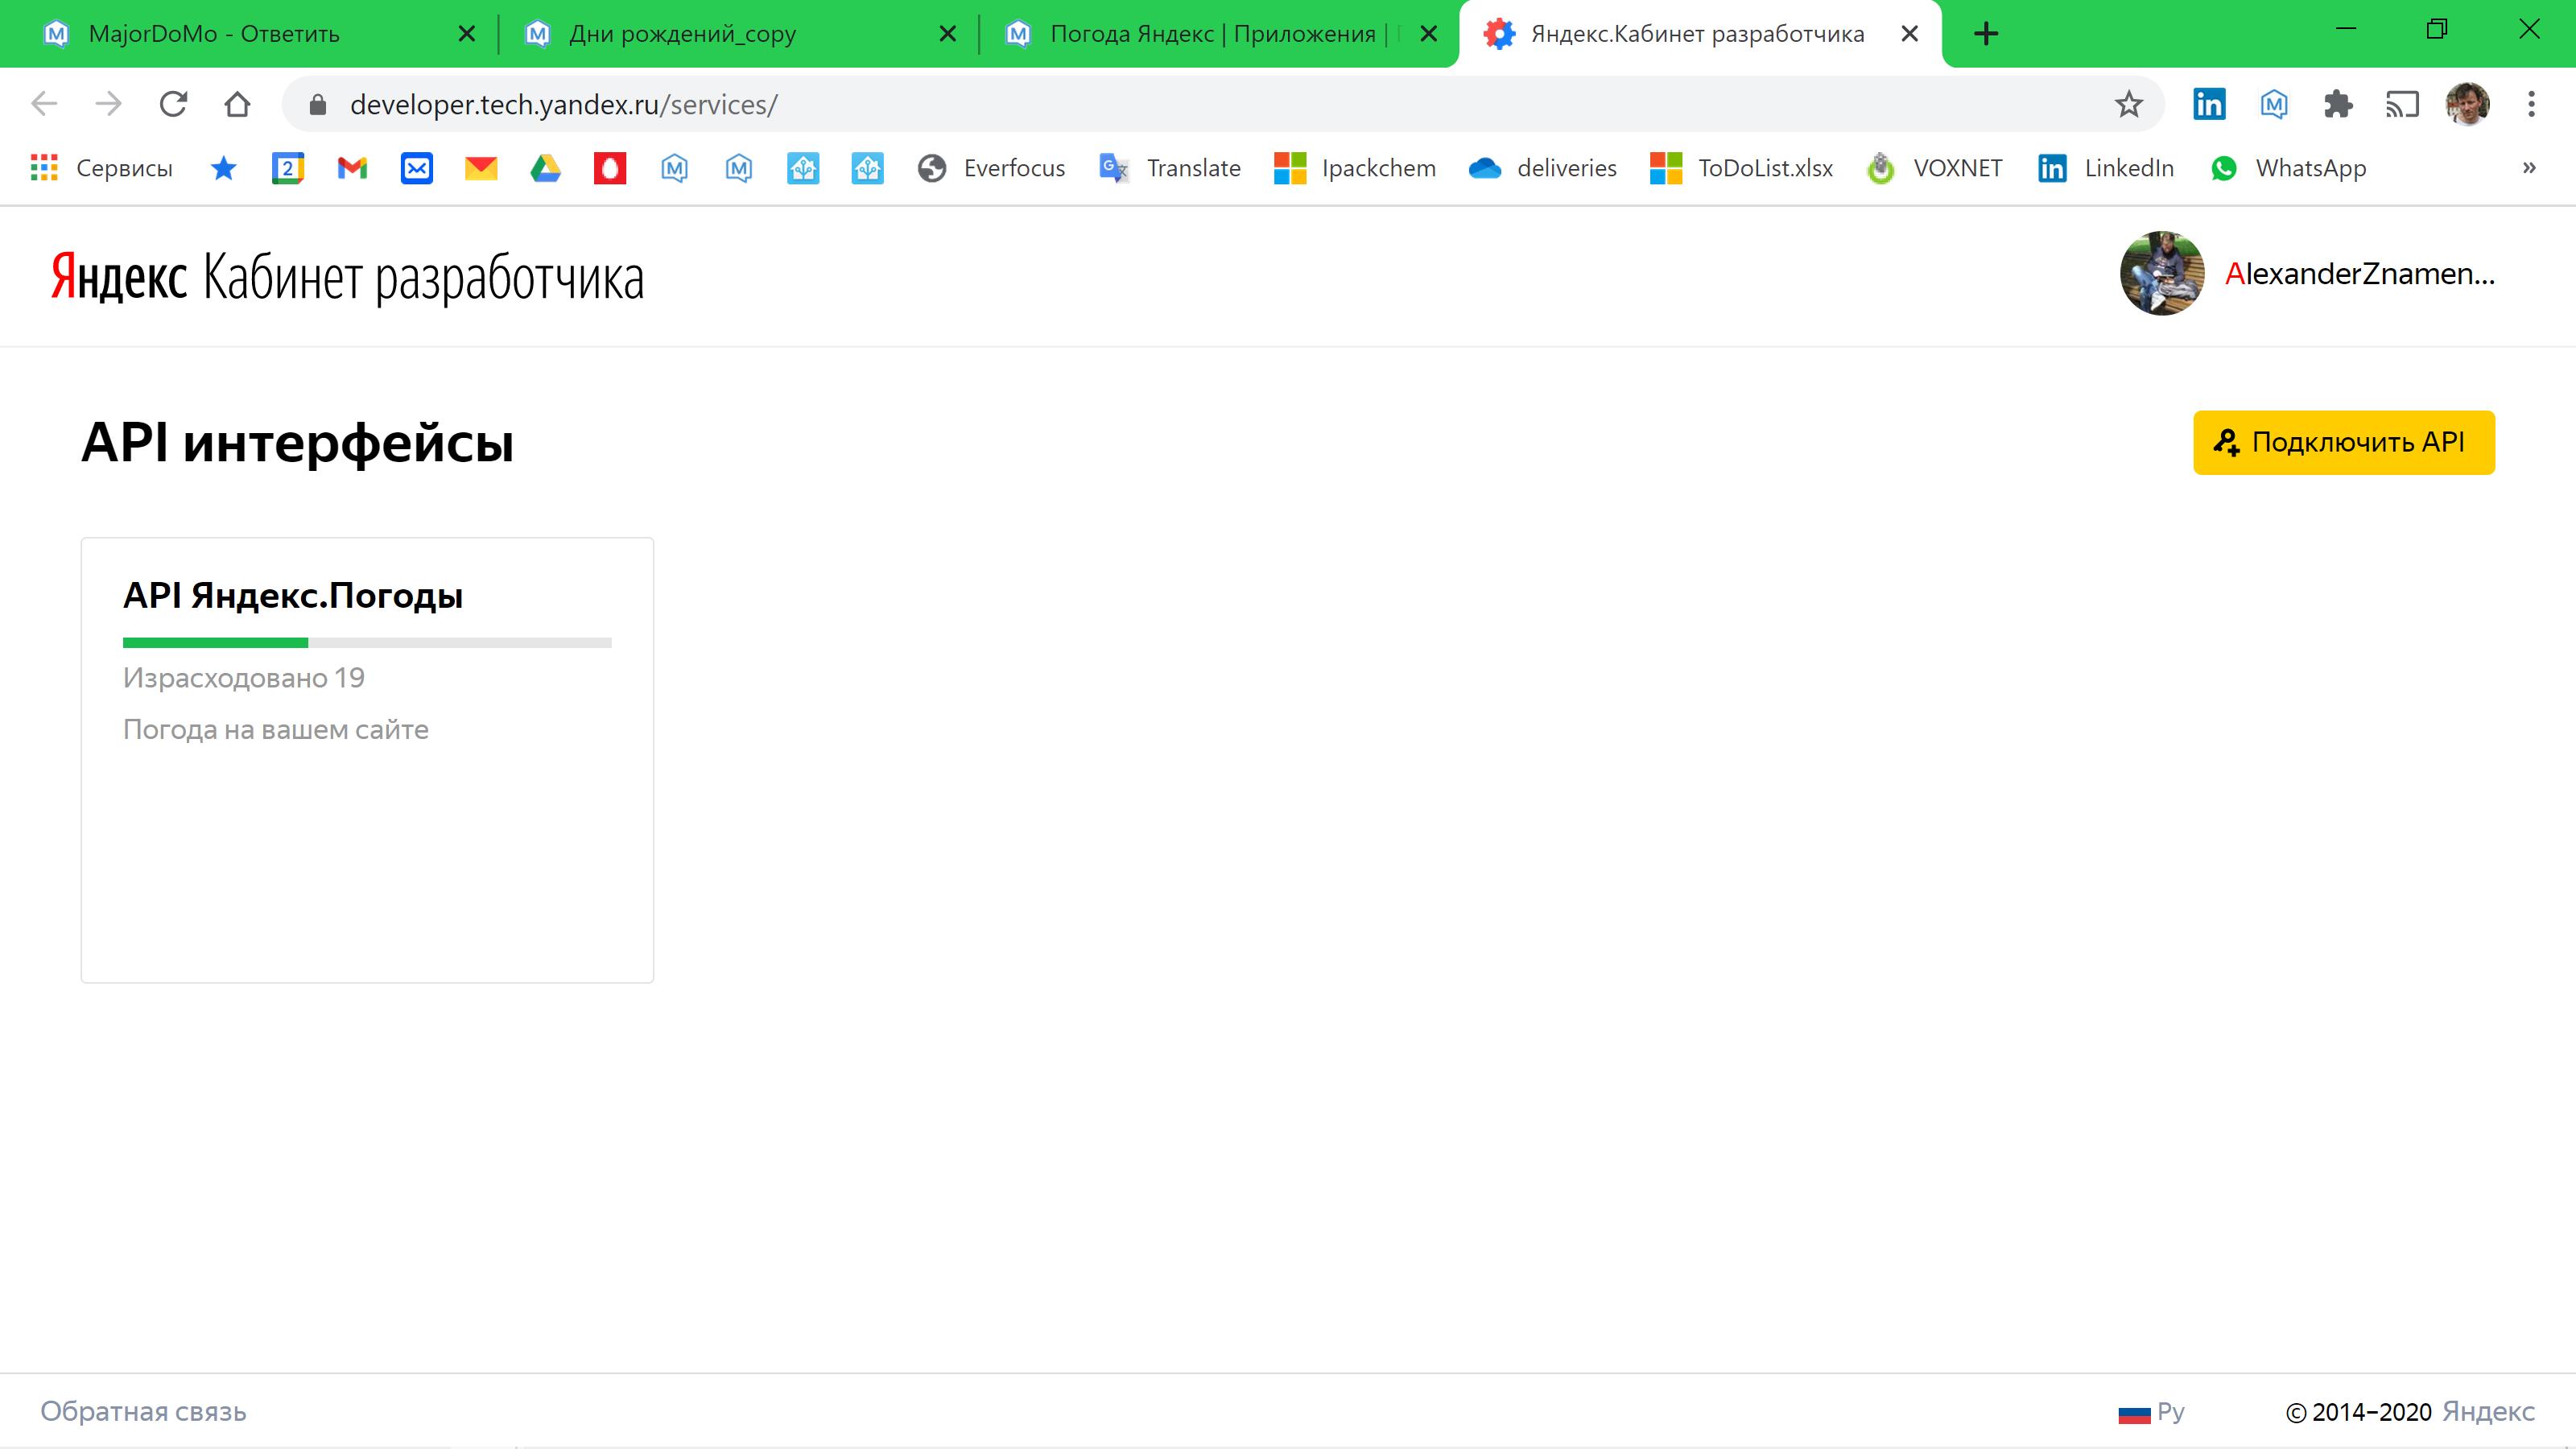Open the ToDoList.xlsx bookmark
Screen dimensions: 2576x1449
(1741, 168)
